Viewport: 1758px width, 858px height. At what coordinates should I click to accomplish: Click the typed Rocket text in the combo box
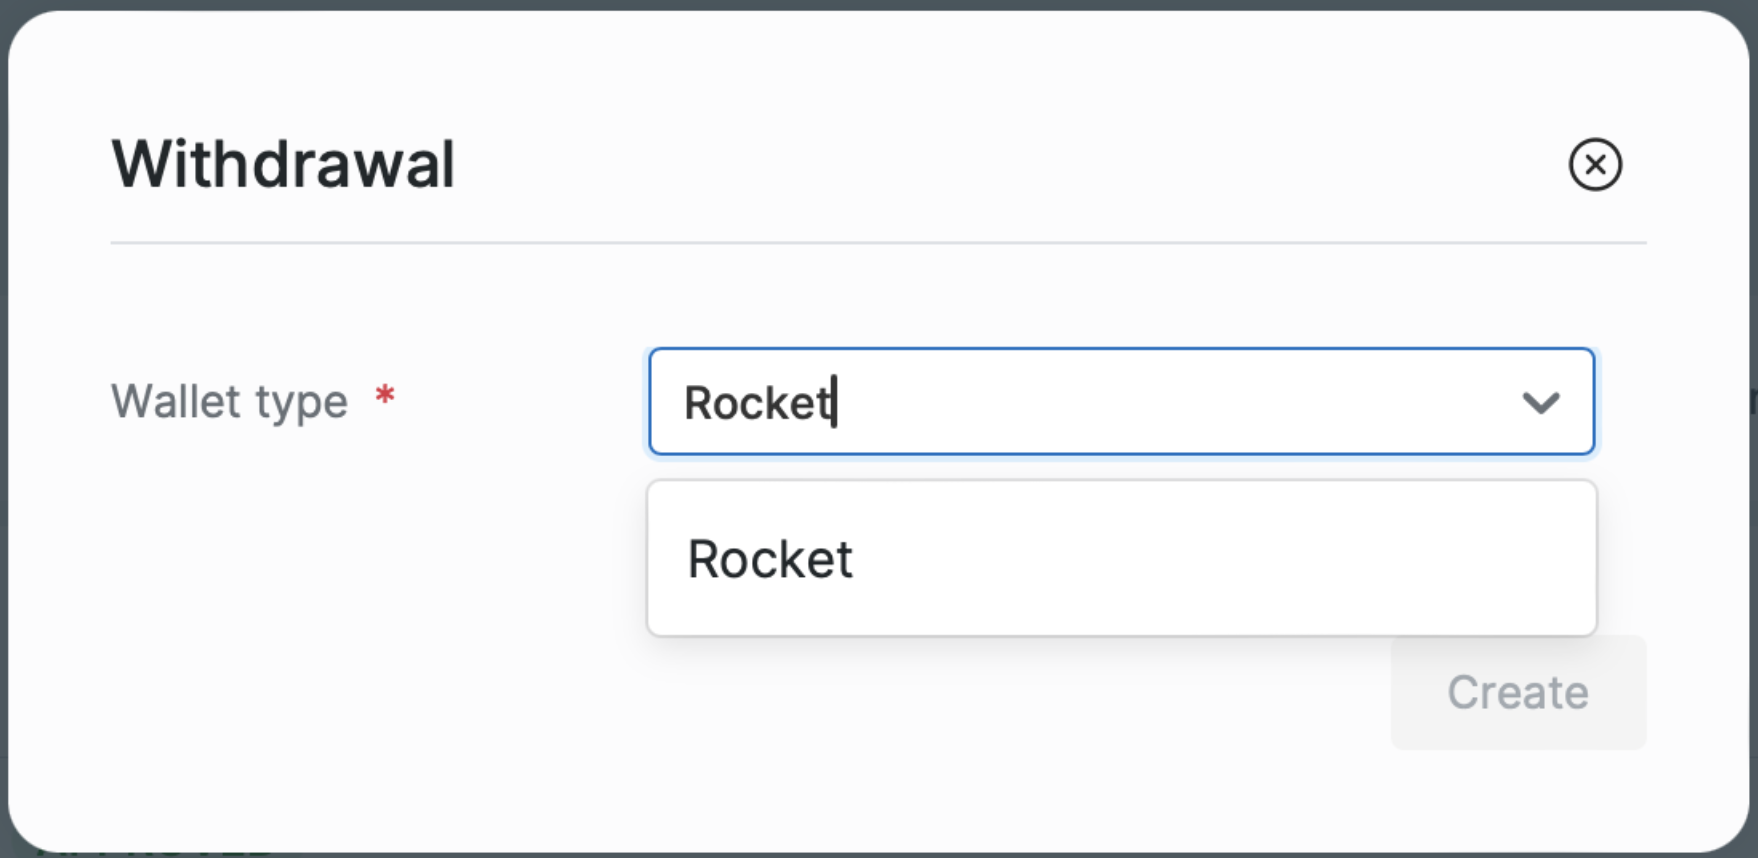coord(757,403)
